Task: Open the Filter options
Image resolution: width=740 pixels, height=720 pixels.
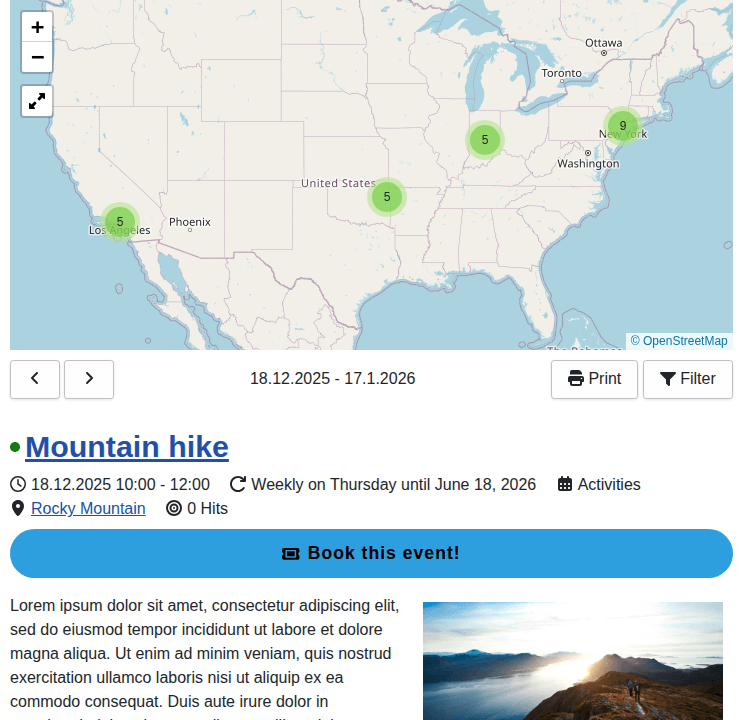Action: click(688, 379)
